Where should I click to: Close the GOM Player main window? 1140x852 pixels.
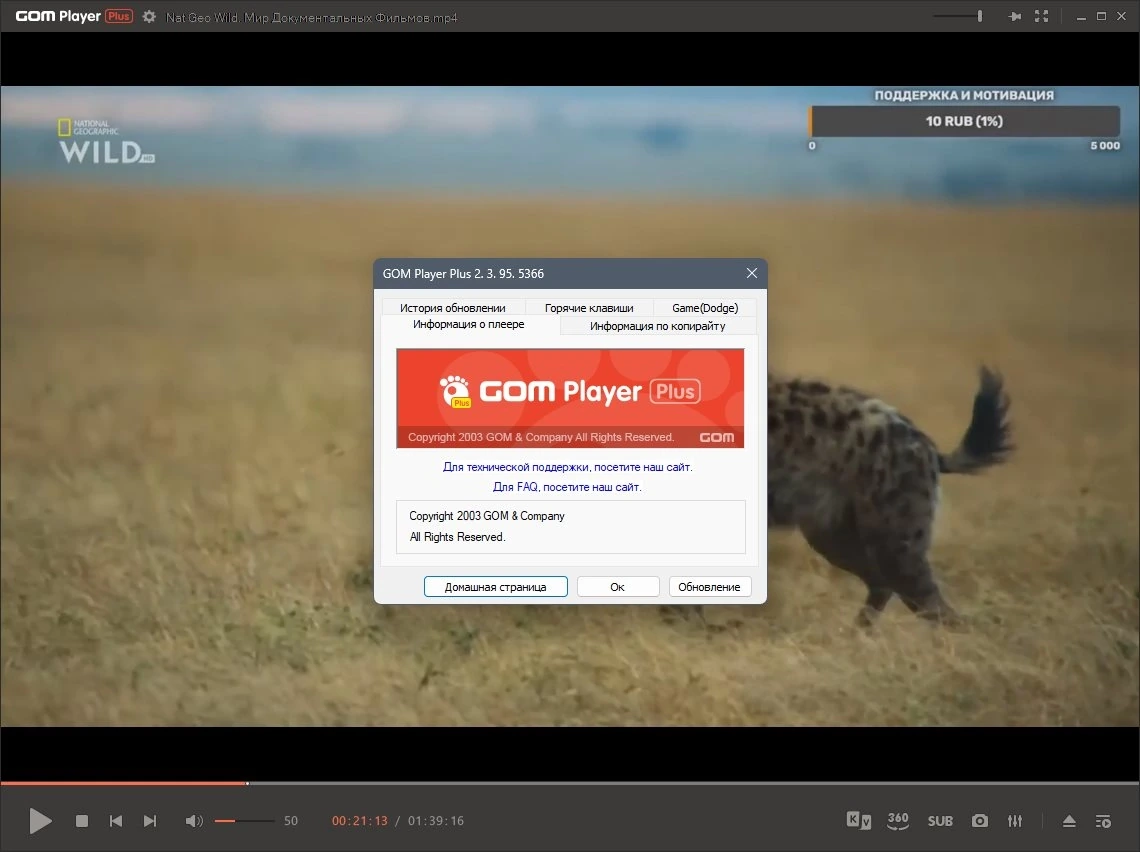[1122, 16]
